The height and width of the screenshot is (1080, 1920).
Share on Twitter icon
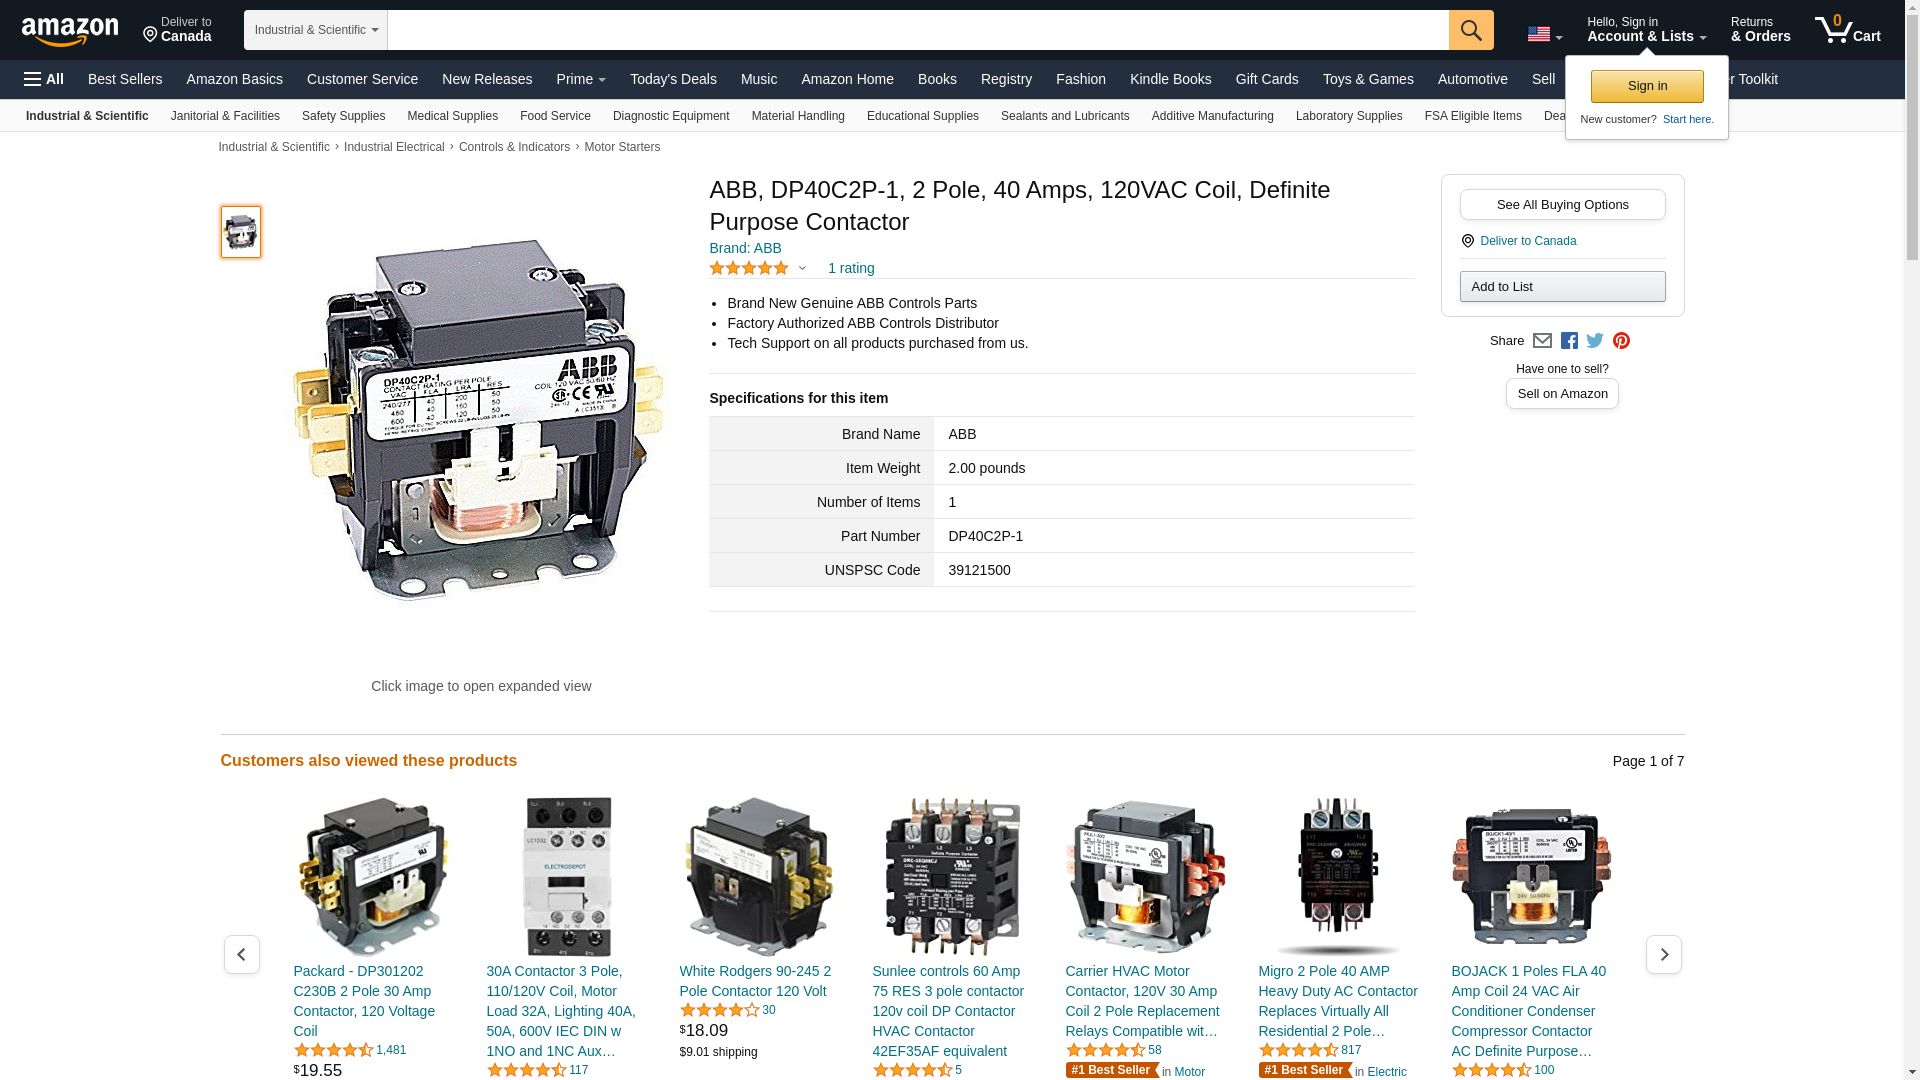point(1595,341)
